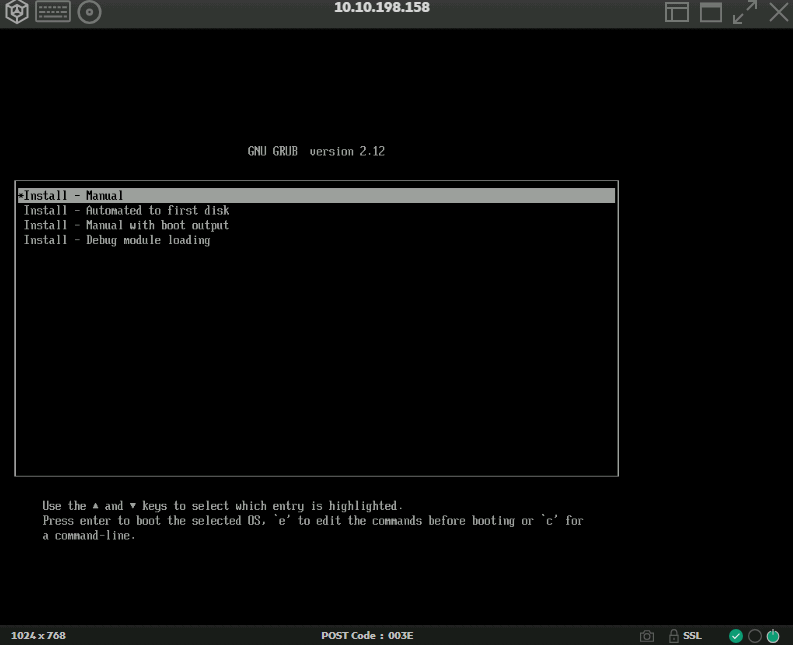
Task: Open the virtual media disc icon
Action: (x=90, y=12)
